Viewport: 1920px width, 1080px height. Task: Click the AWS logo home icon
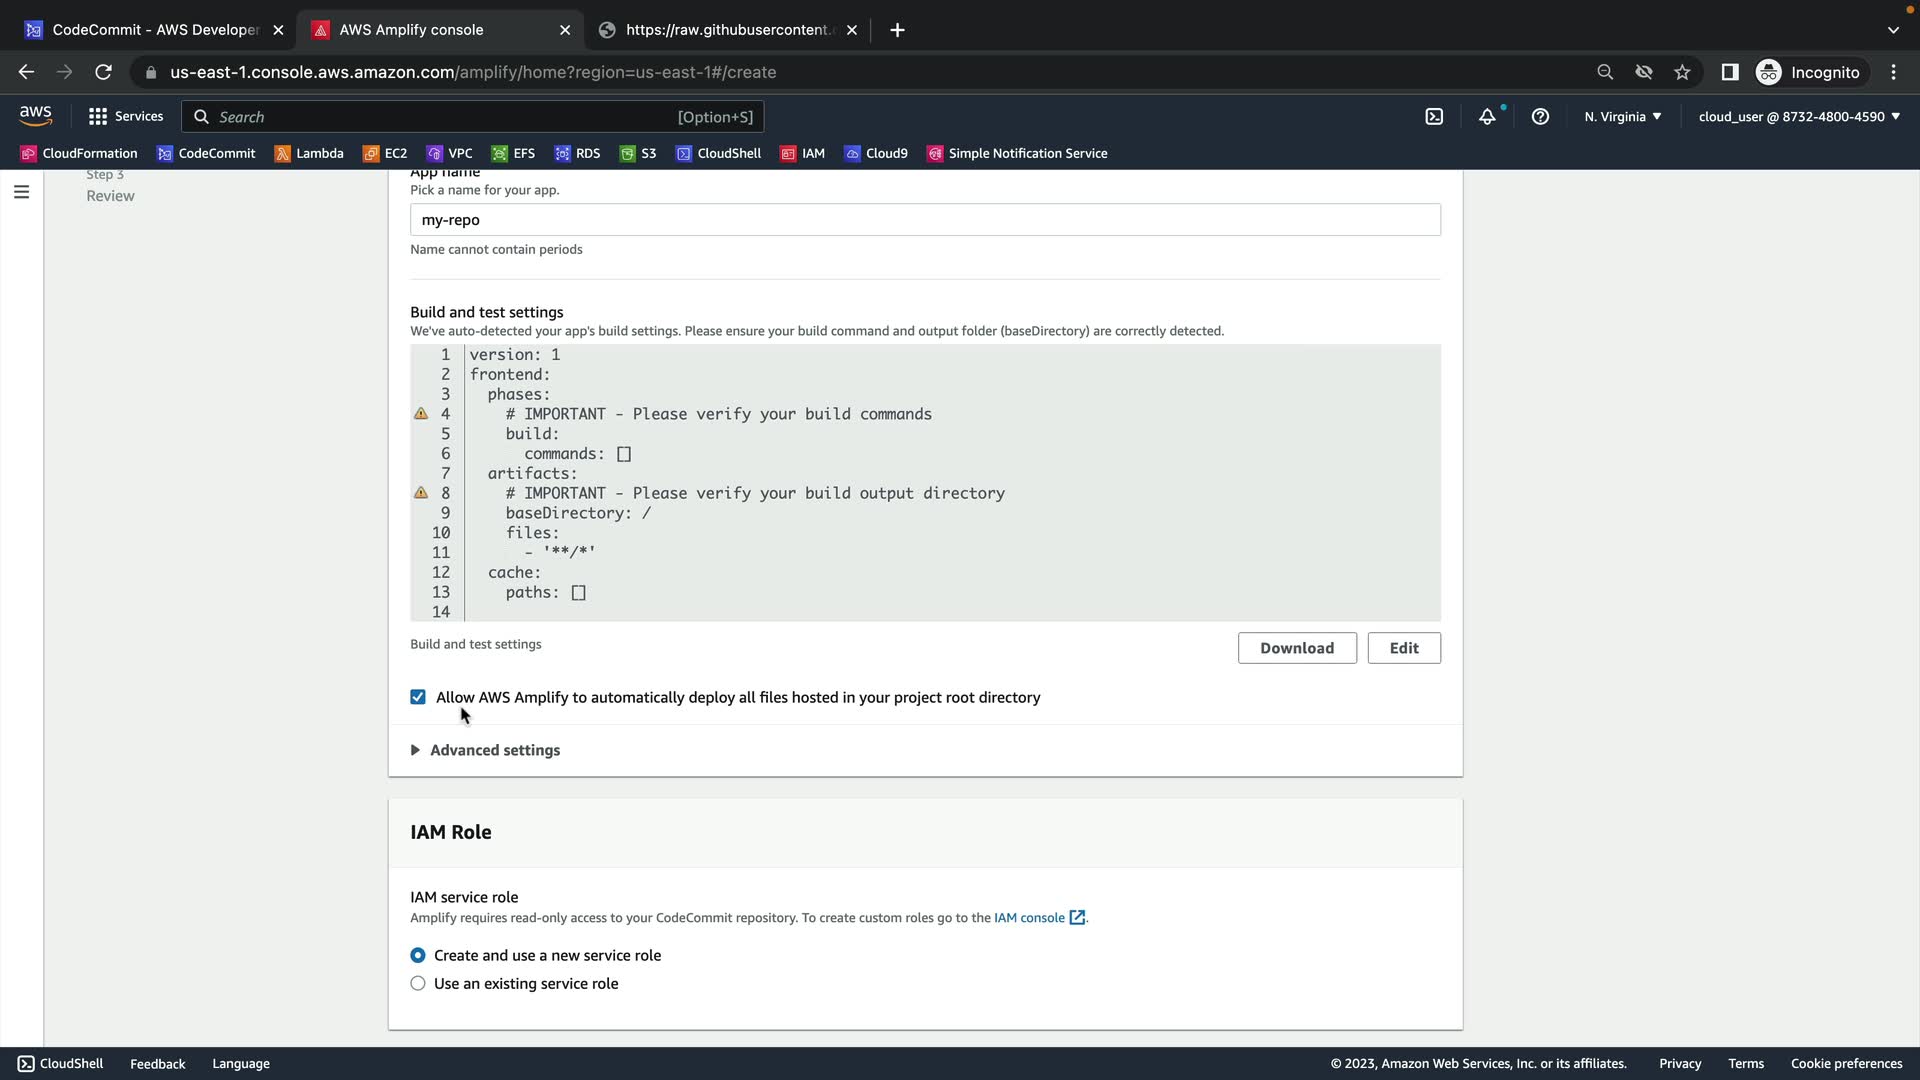[x=36, y=116]
